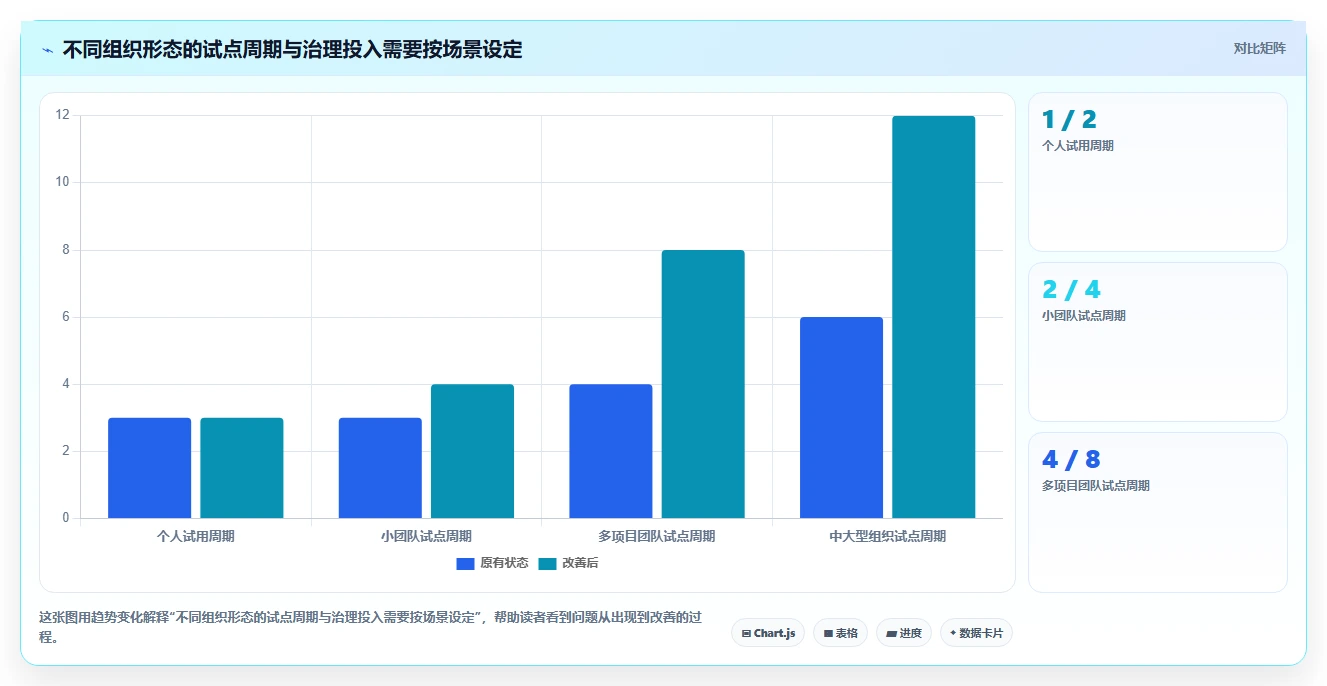
Task: Toggle the 改善后 legend item
Action: (x=568, y=563)
